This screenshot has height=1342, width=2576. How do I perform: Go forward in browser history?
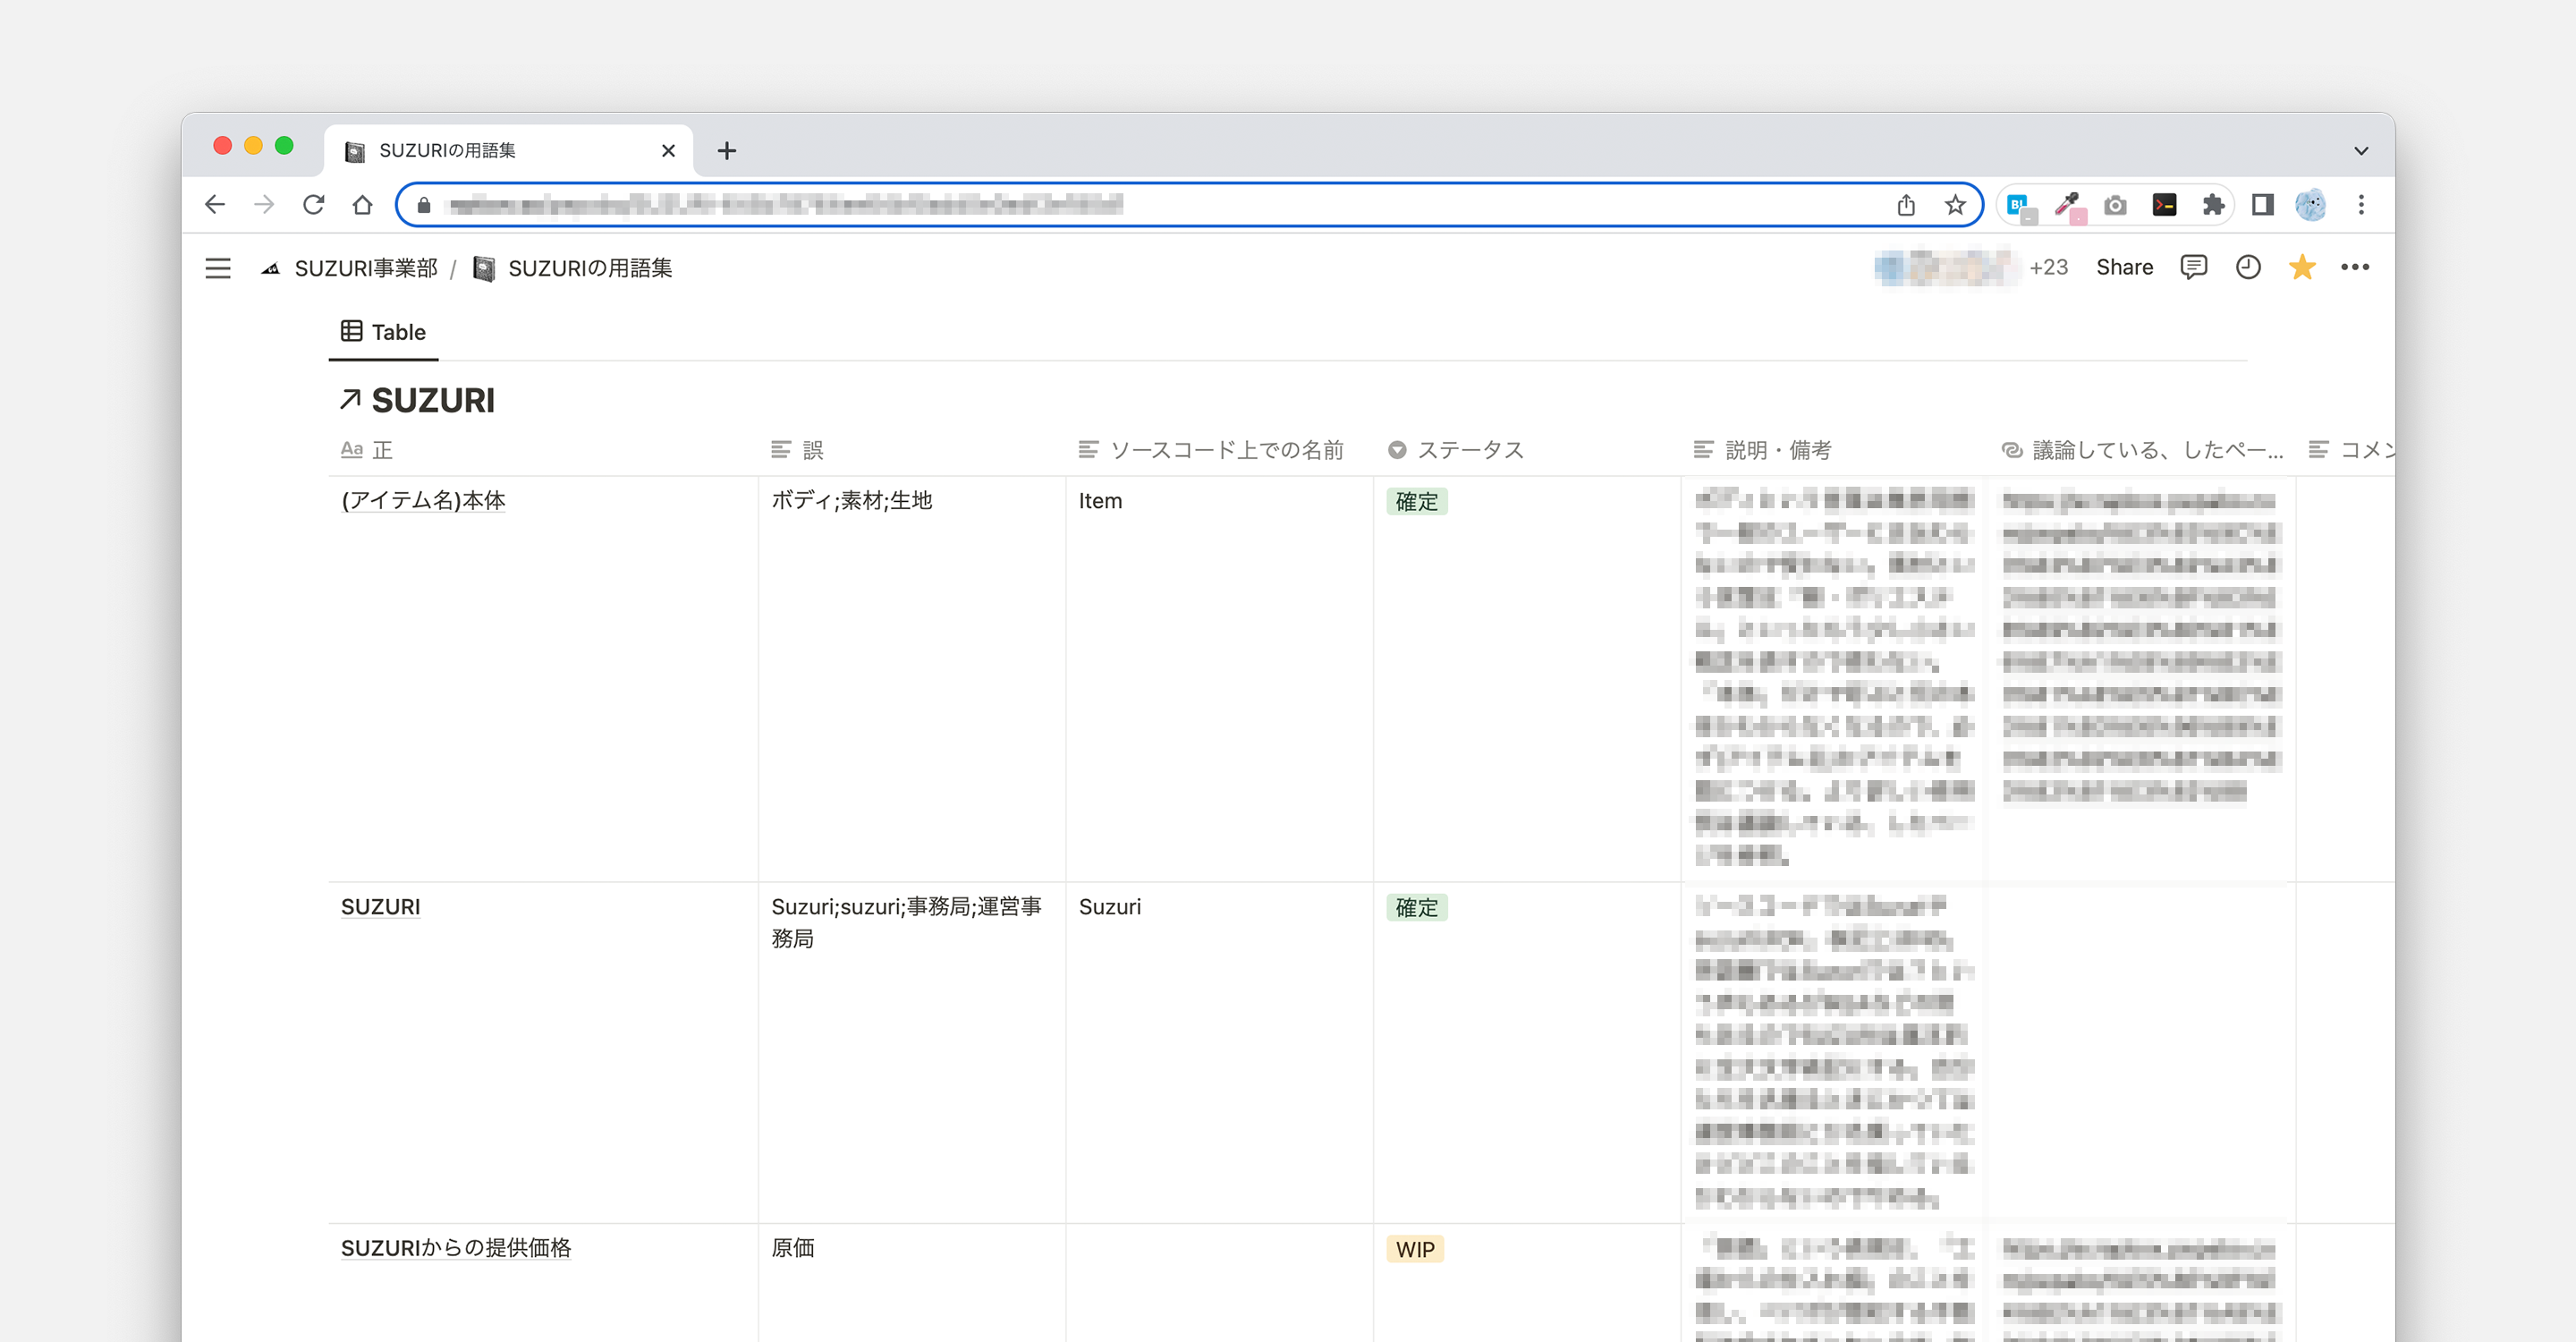point(264,205)
